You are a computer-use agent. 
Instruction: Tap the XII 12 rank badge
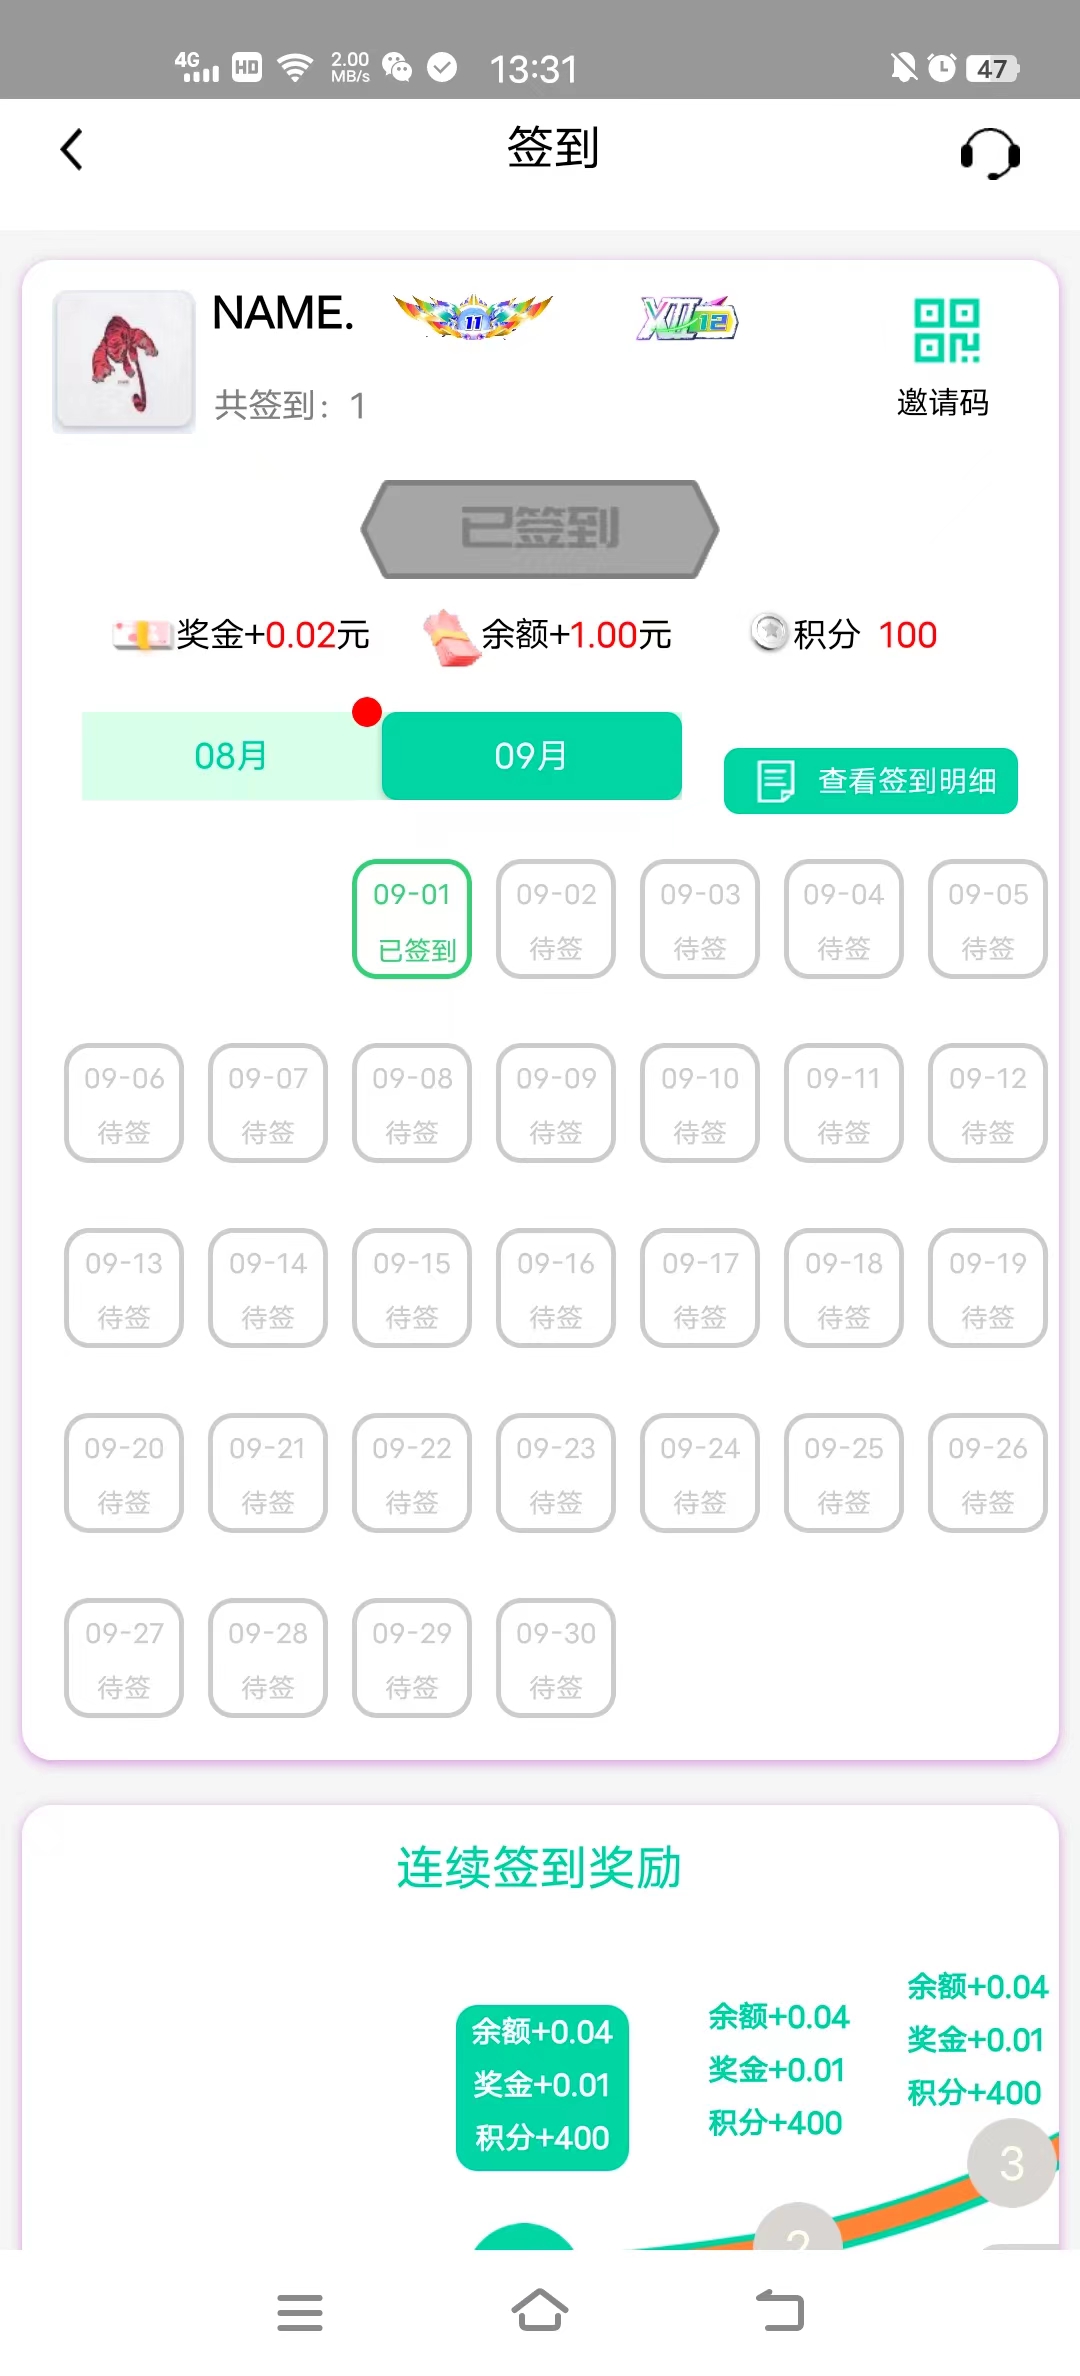coord(688,319)
